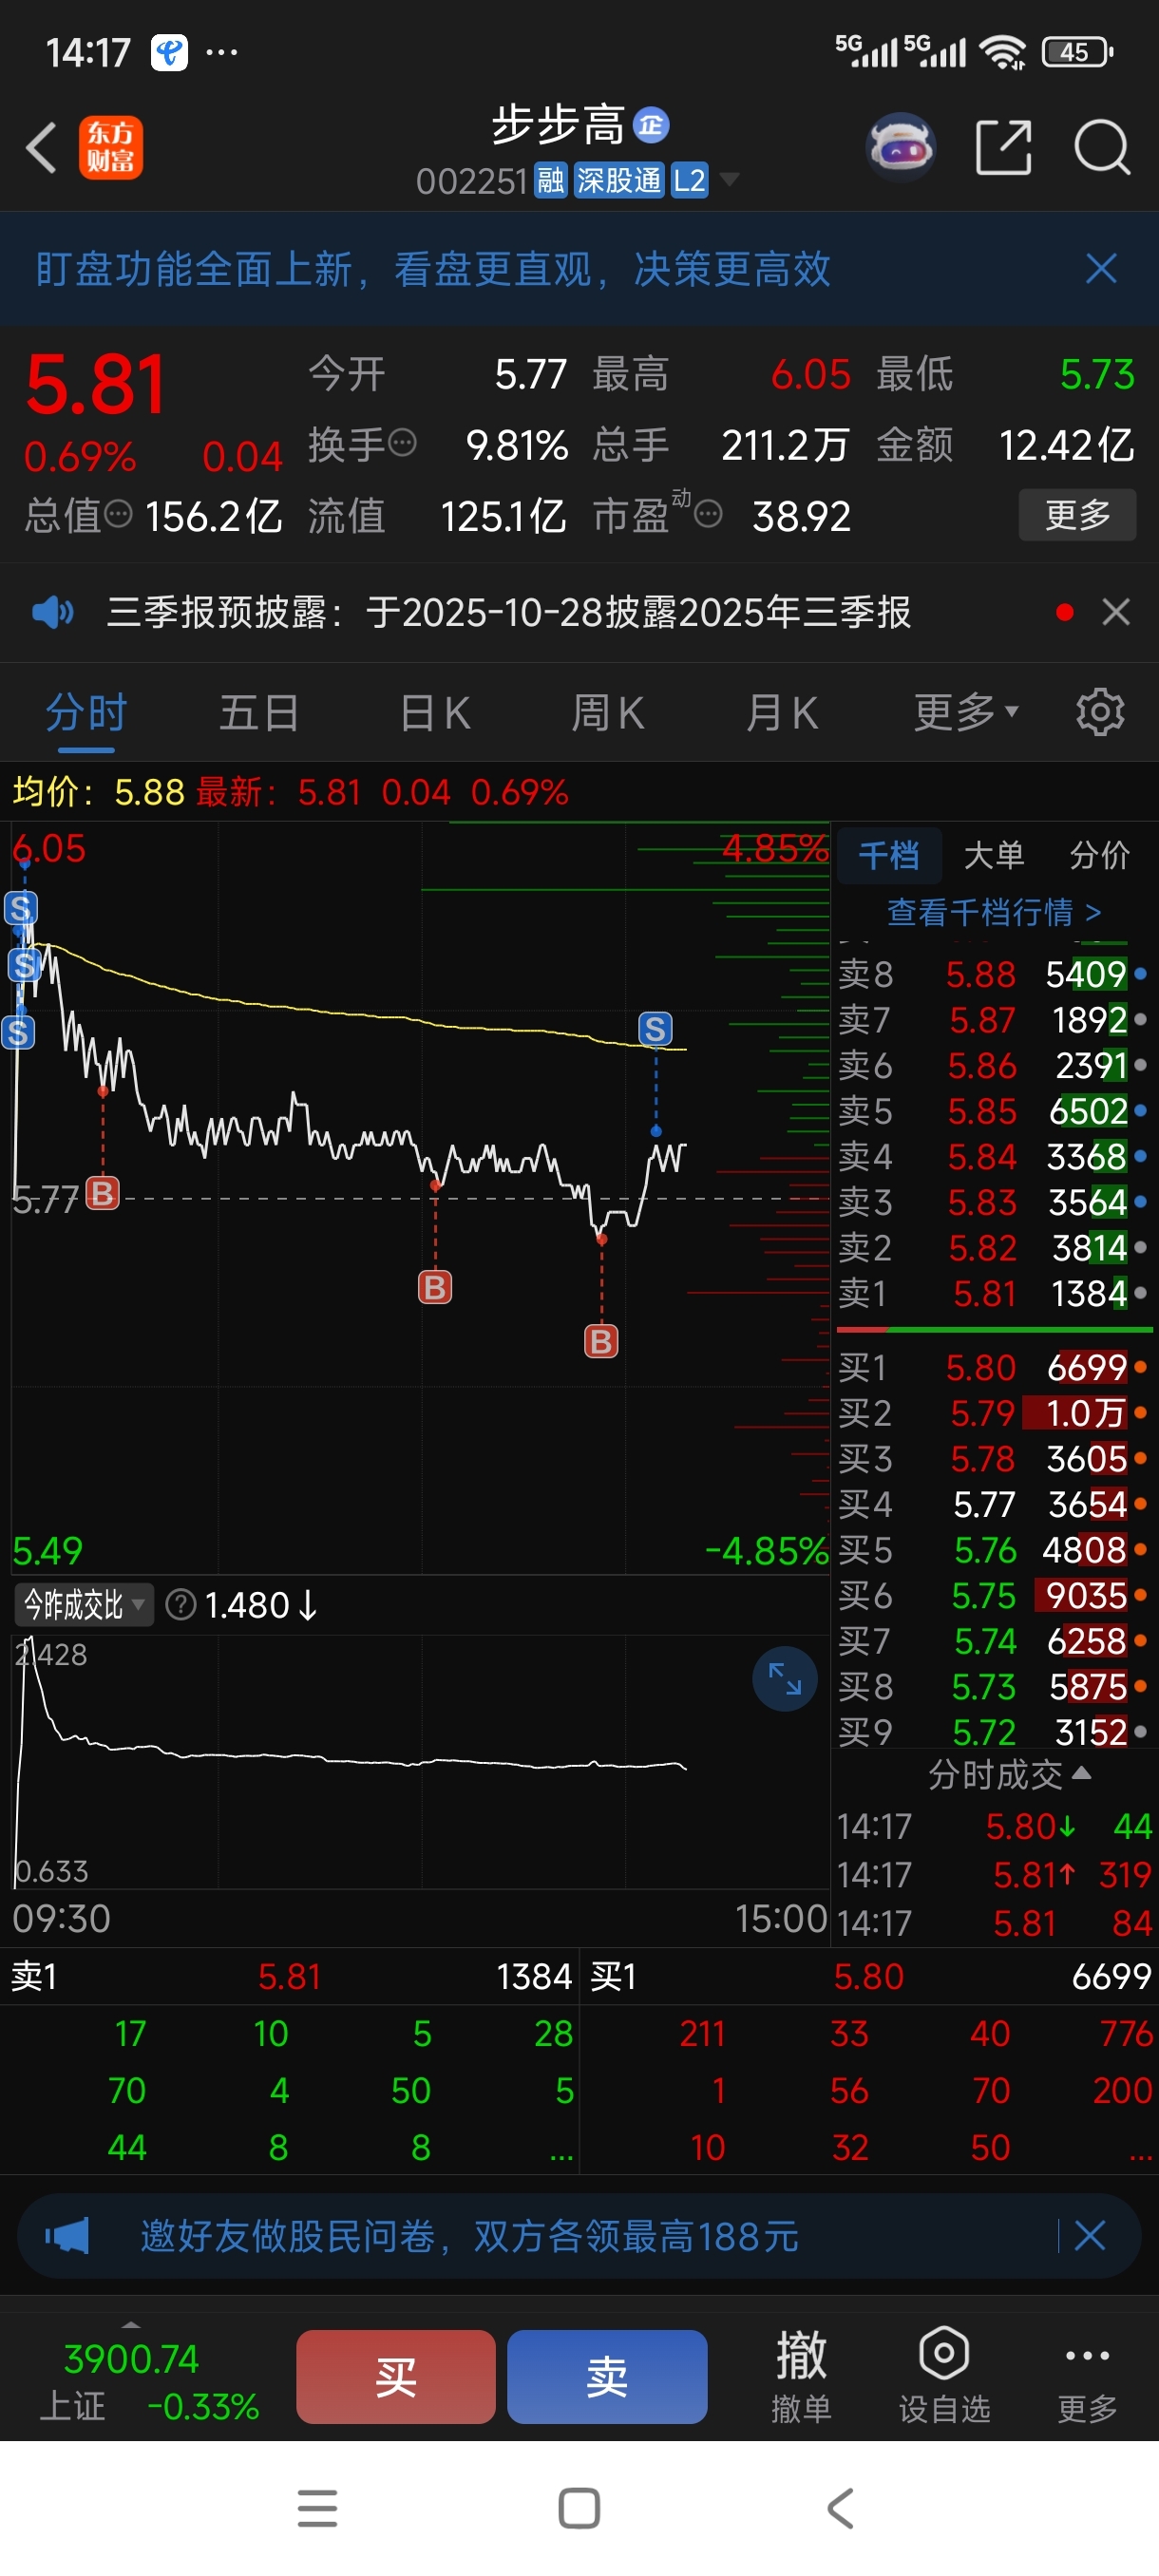This screenshot has height=2576, width=1159.
Task: Tap the L2 level badge
Action: point(689,181)
